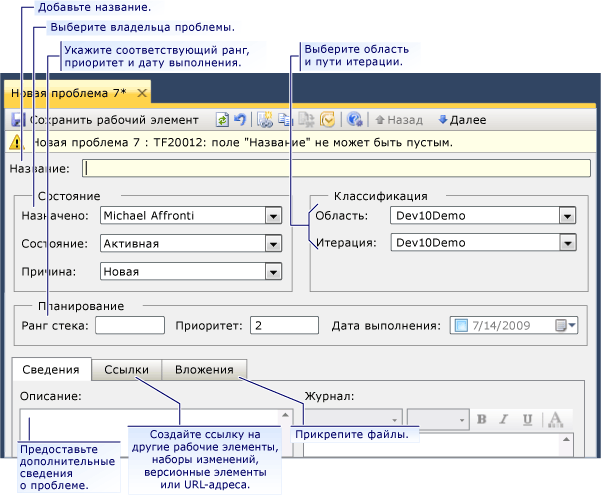
Task: Open the Назначено dropdown
Action: [273, 216]
